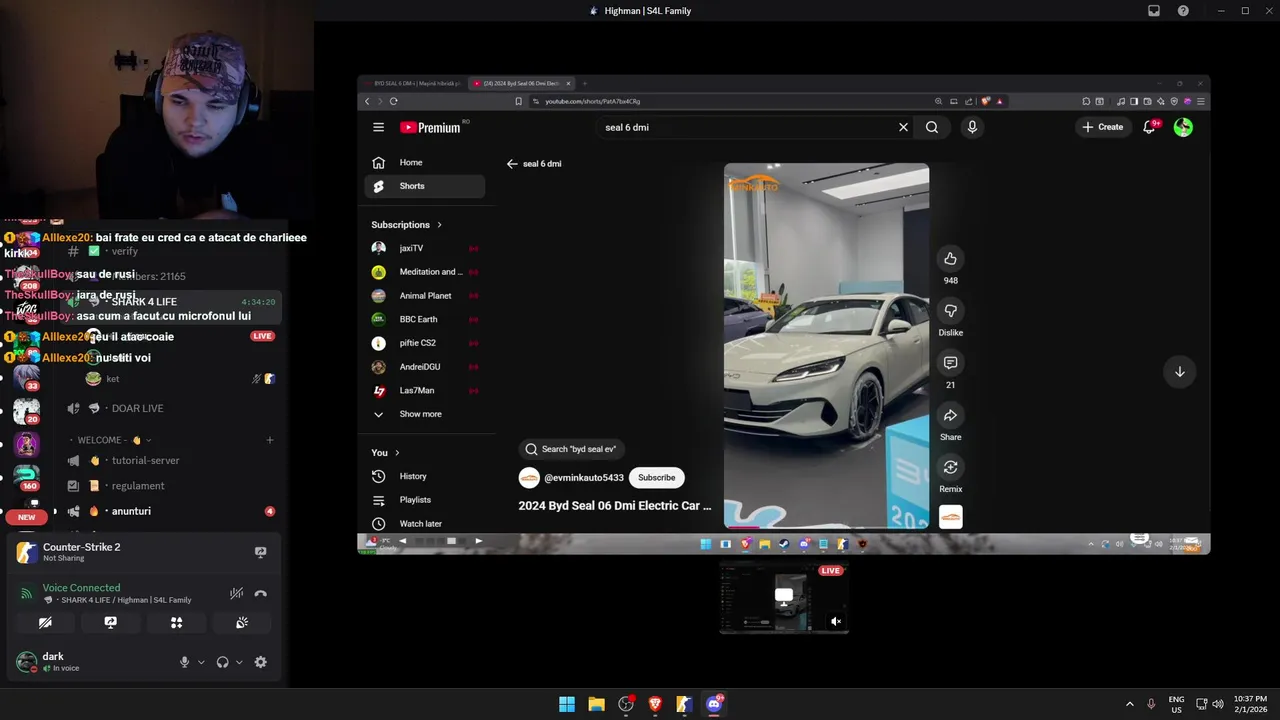Open the streamed browser's main menu
Viewport: 1280px width, 720px height.
click(x=1201, y=101)
